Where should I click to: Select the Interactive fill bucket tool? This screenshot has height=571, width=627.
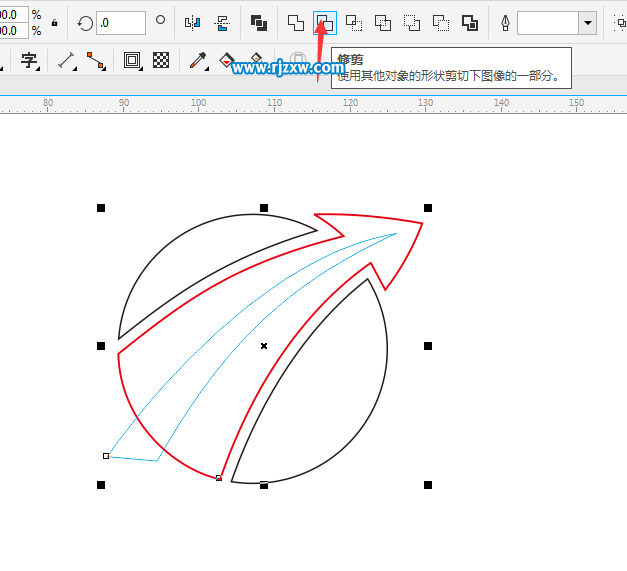coord(227,60)
